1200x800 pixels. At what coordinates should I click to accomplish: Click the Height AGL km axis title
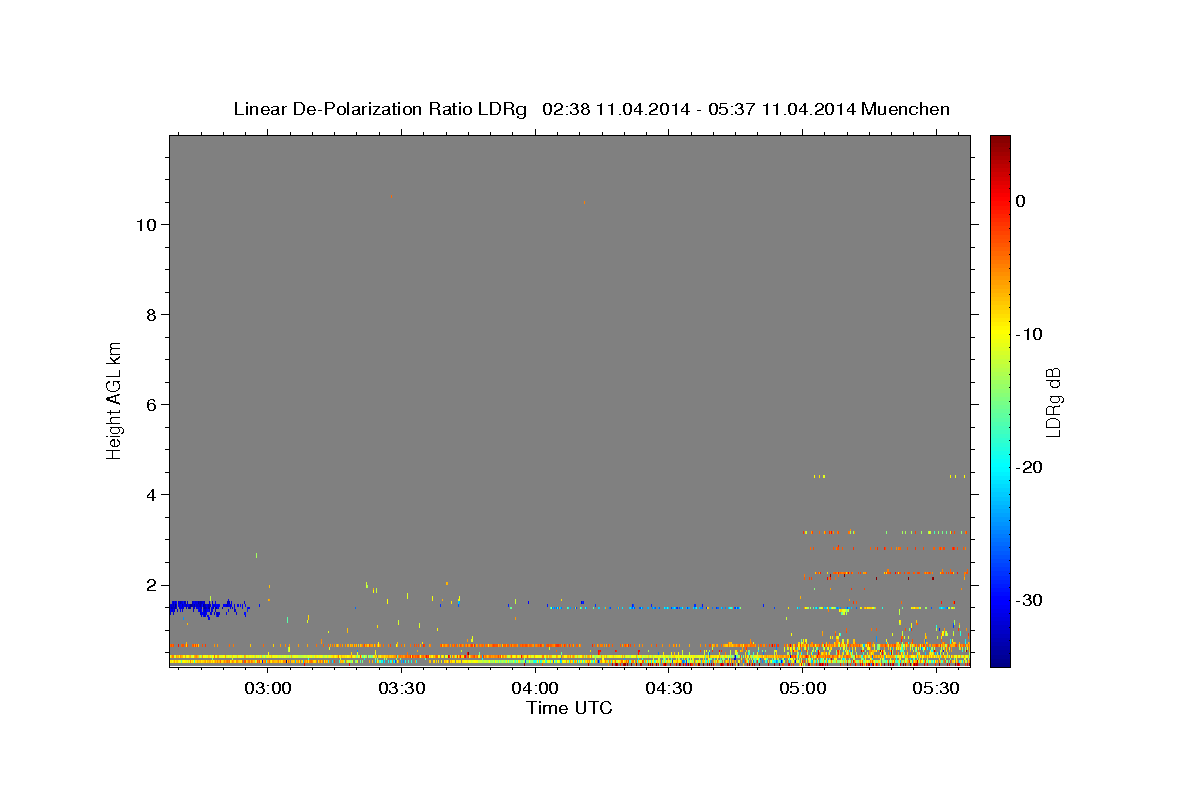(x=114, y=399)
